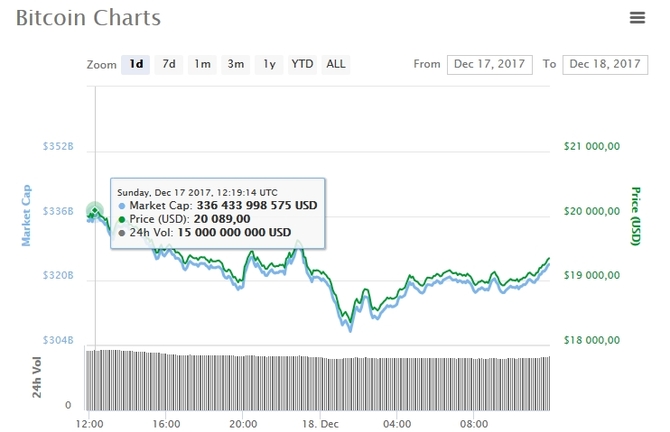Click the Bitcoin Charts heading
This screenshot has height=432, width=670.
pyautogui.click(x=88, y=18)
